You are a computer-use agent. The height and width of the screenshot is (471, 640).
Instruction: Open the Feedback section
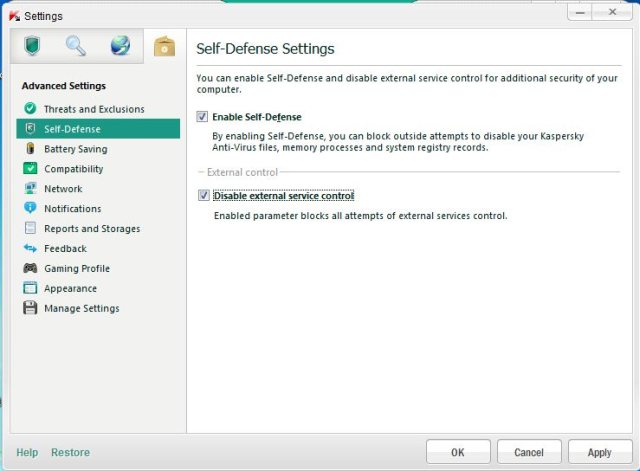tap(65, 249)
